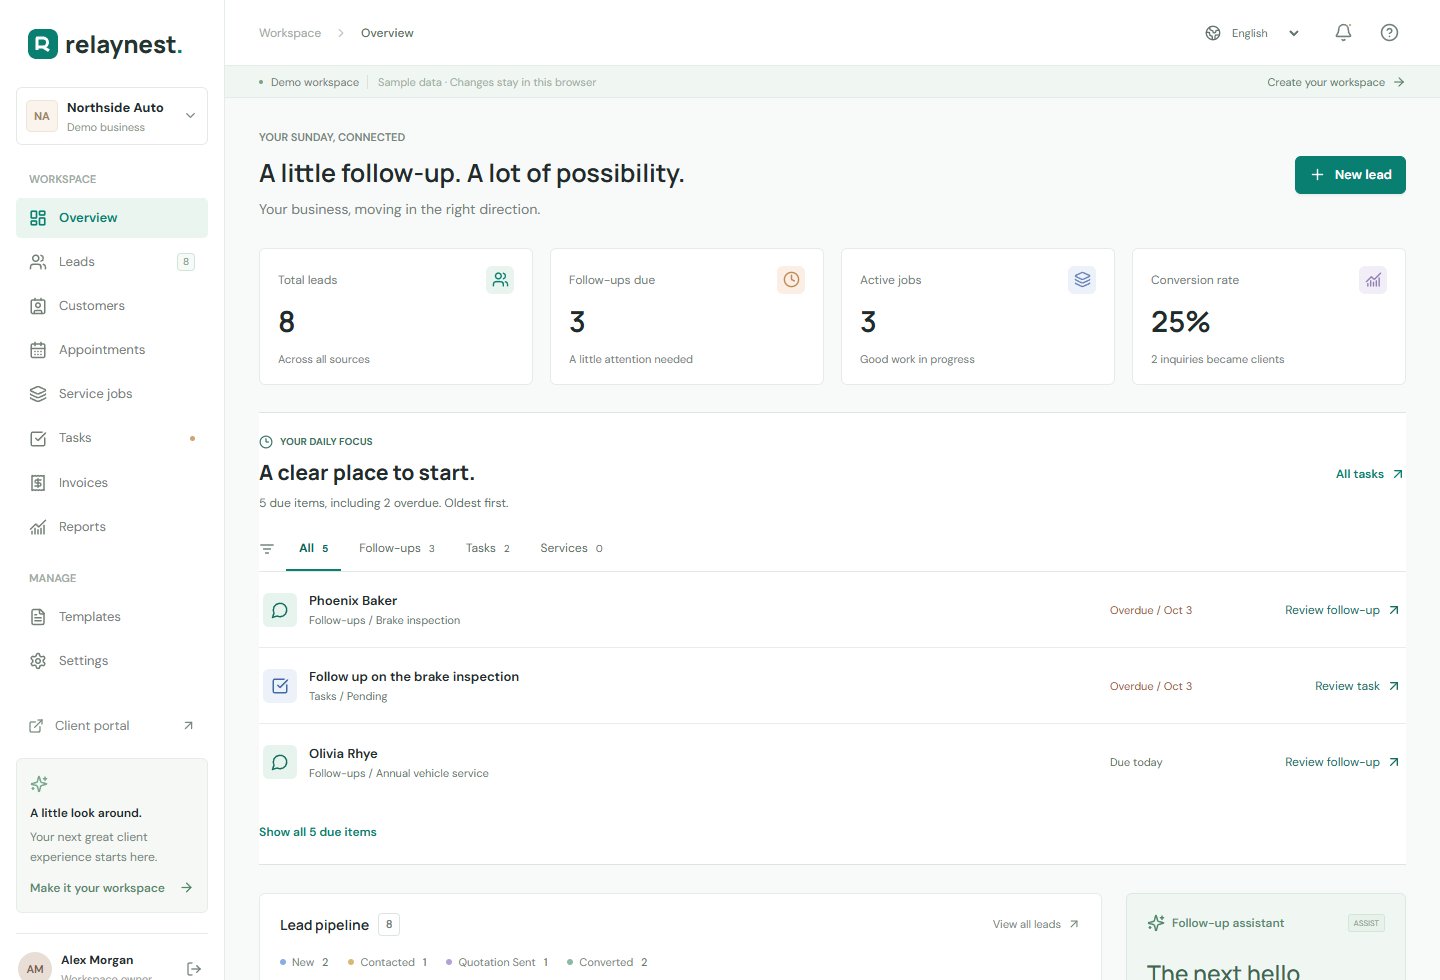Click the New lead button

click(1350, 175)
